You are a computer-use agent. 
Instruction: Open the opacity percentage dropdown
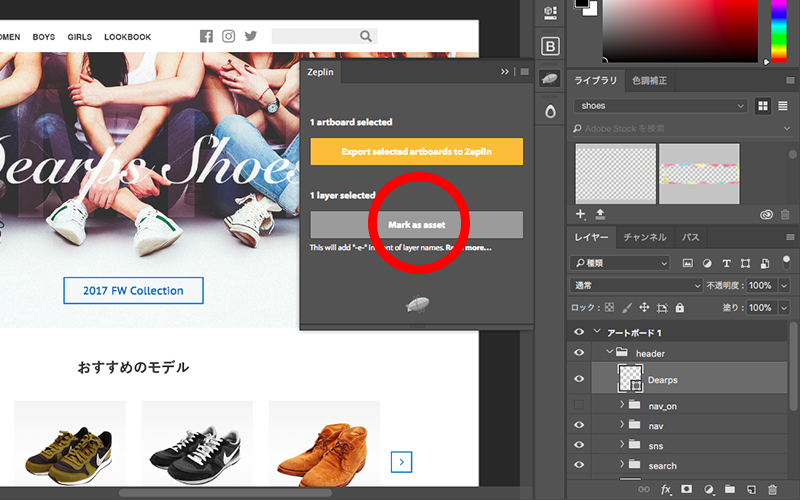(x=784, y=286)
